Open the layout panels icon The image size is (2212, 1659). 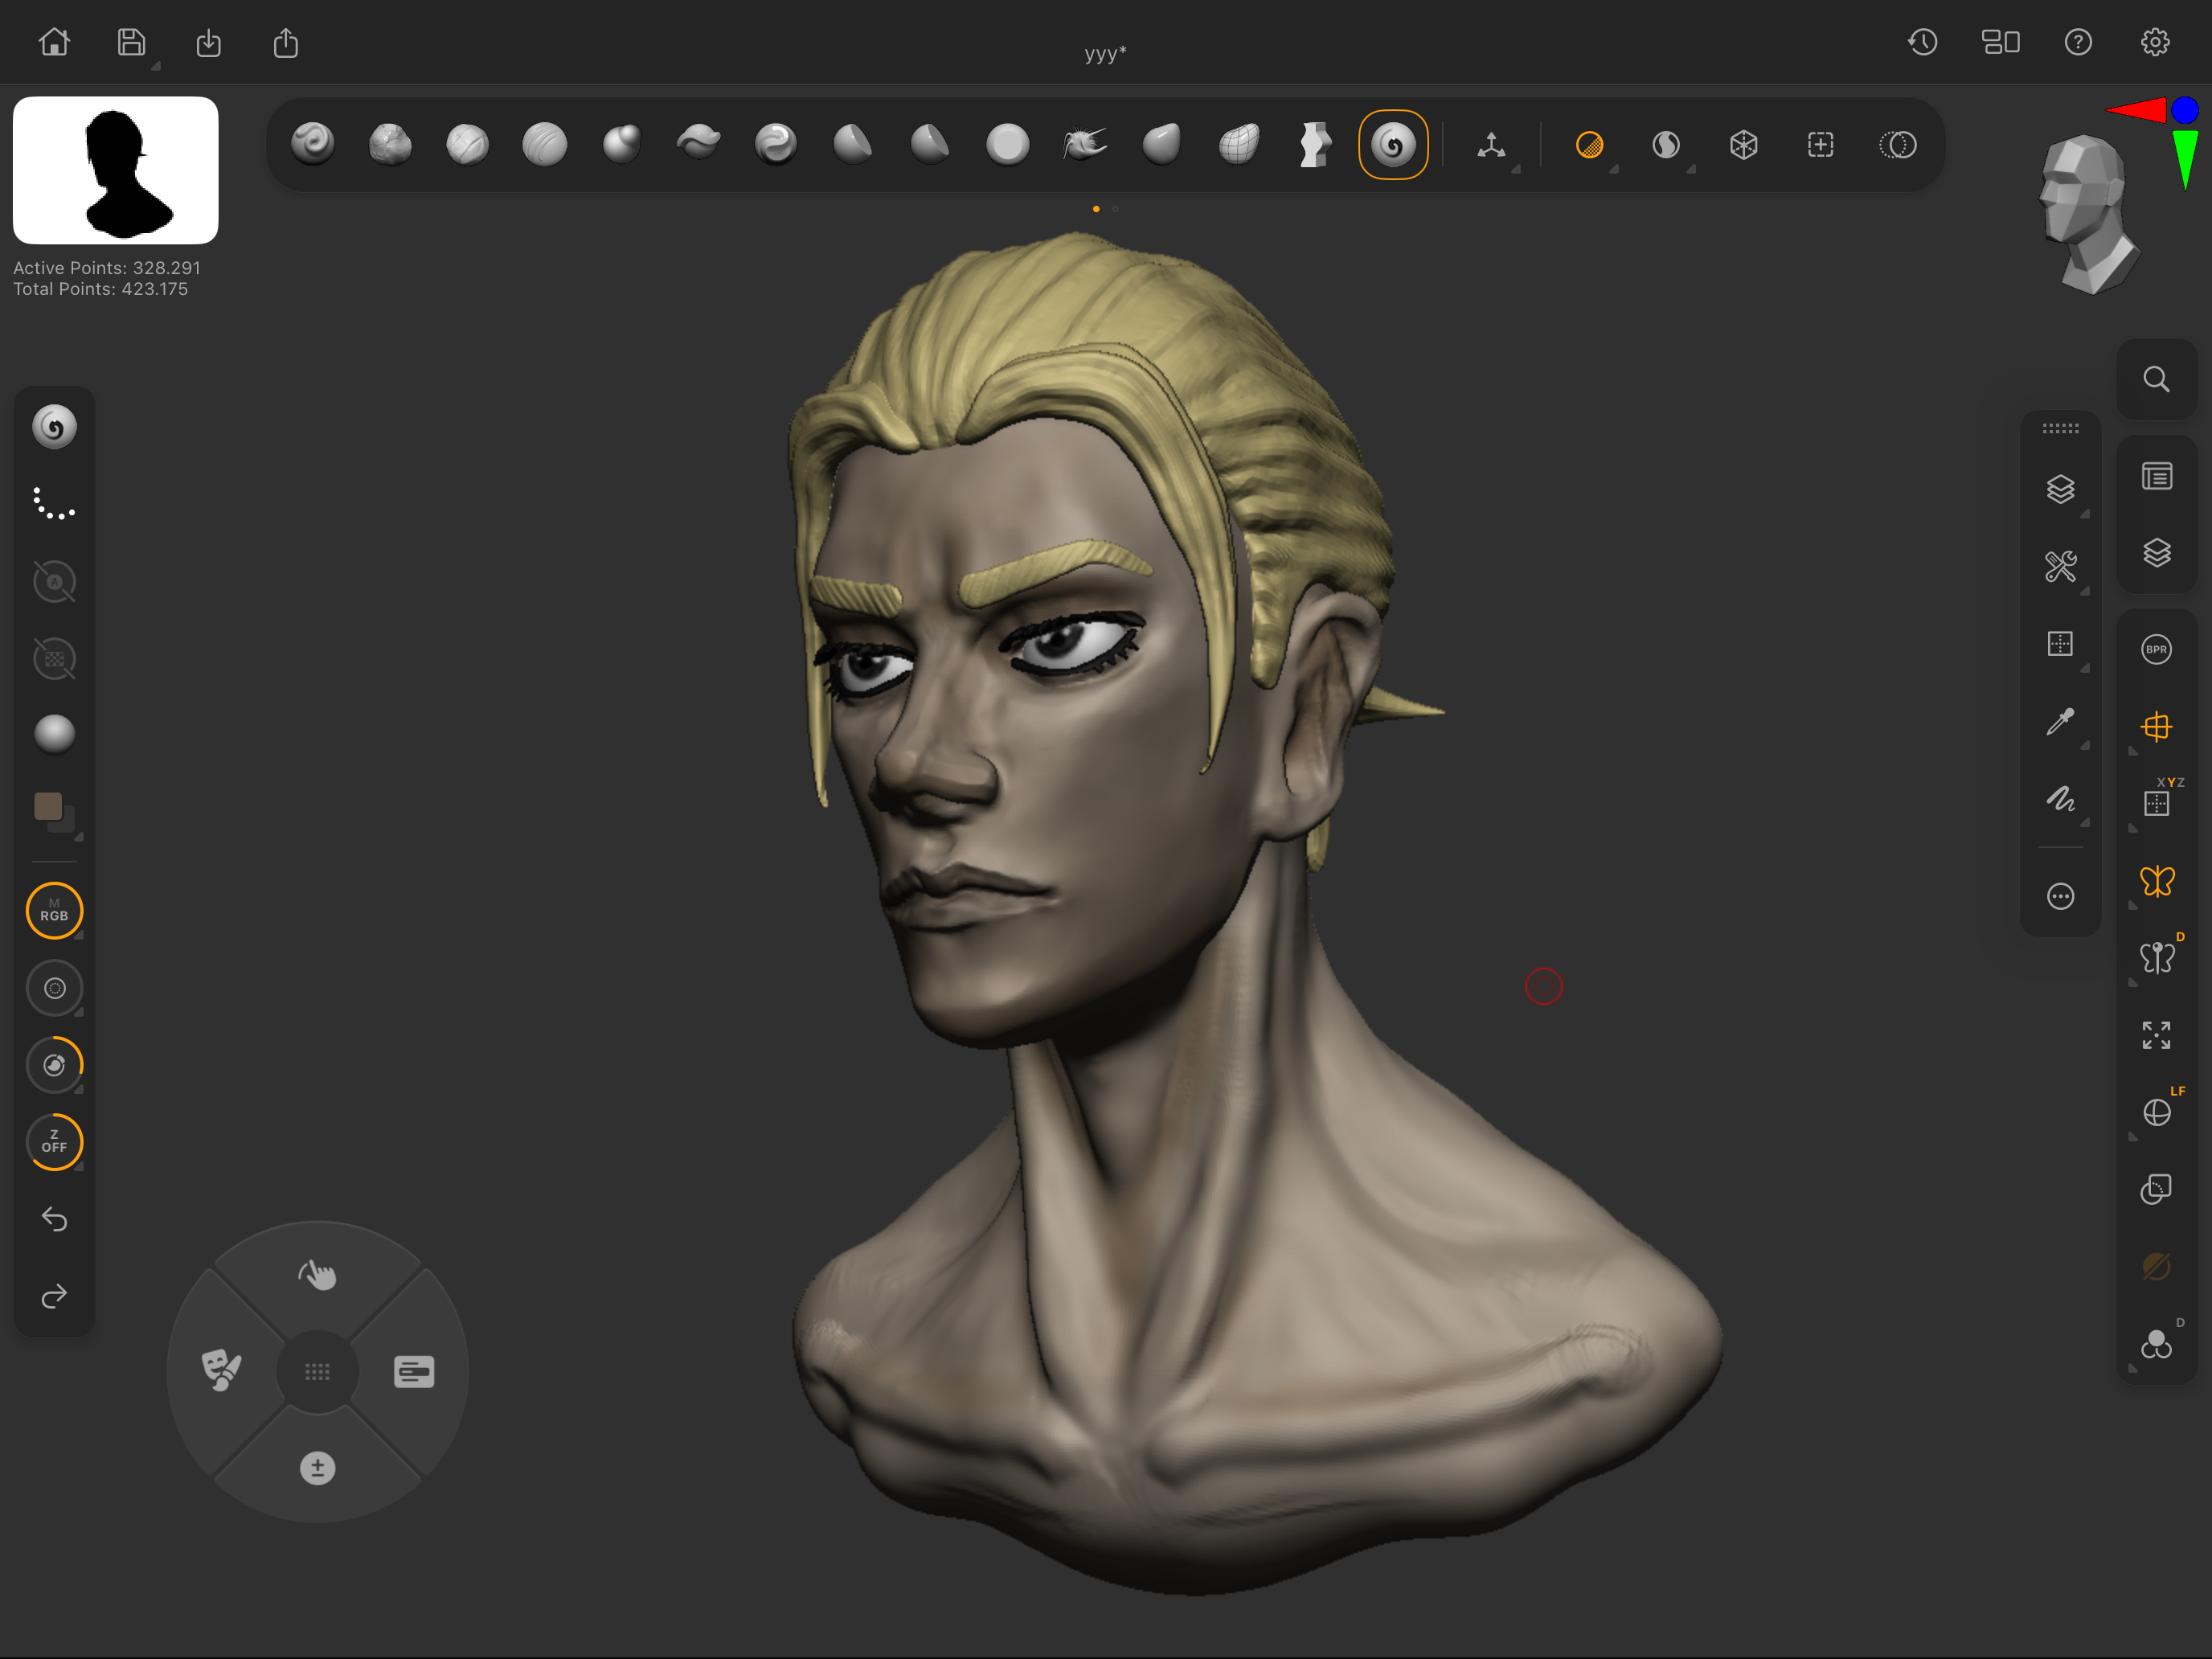[2000, 42]
